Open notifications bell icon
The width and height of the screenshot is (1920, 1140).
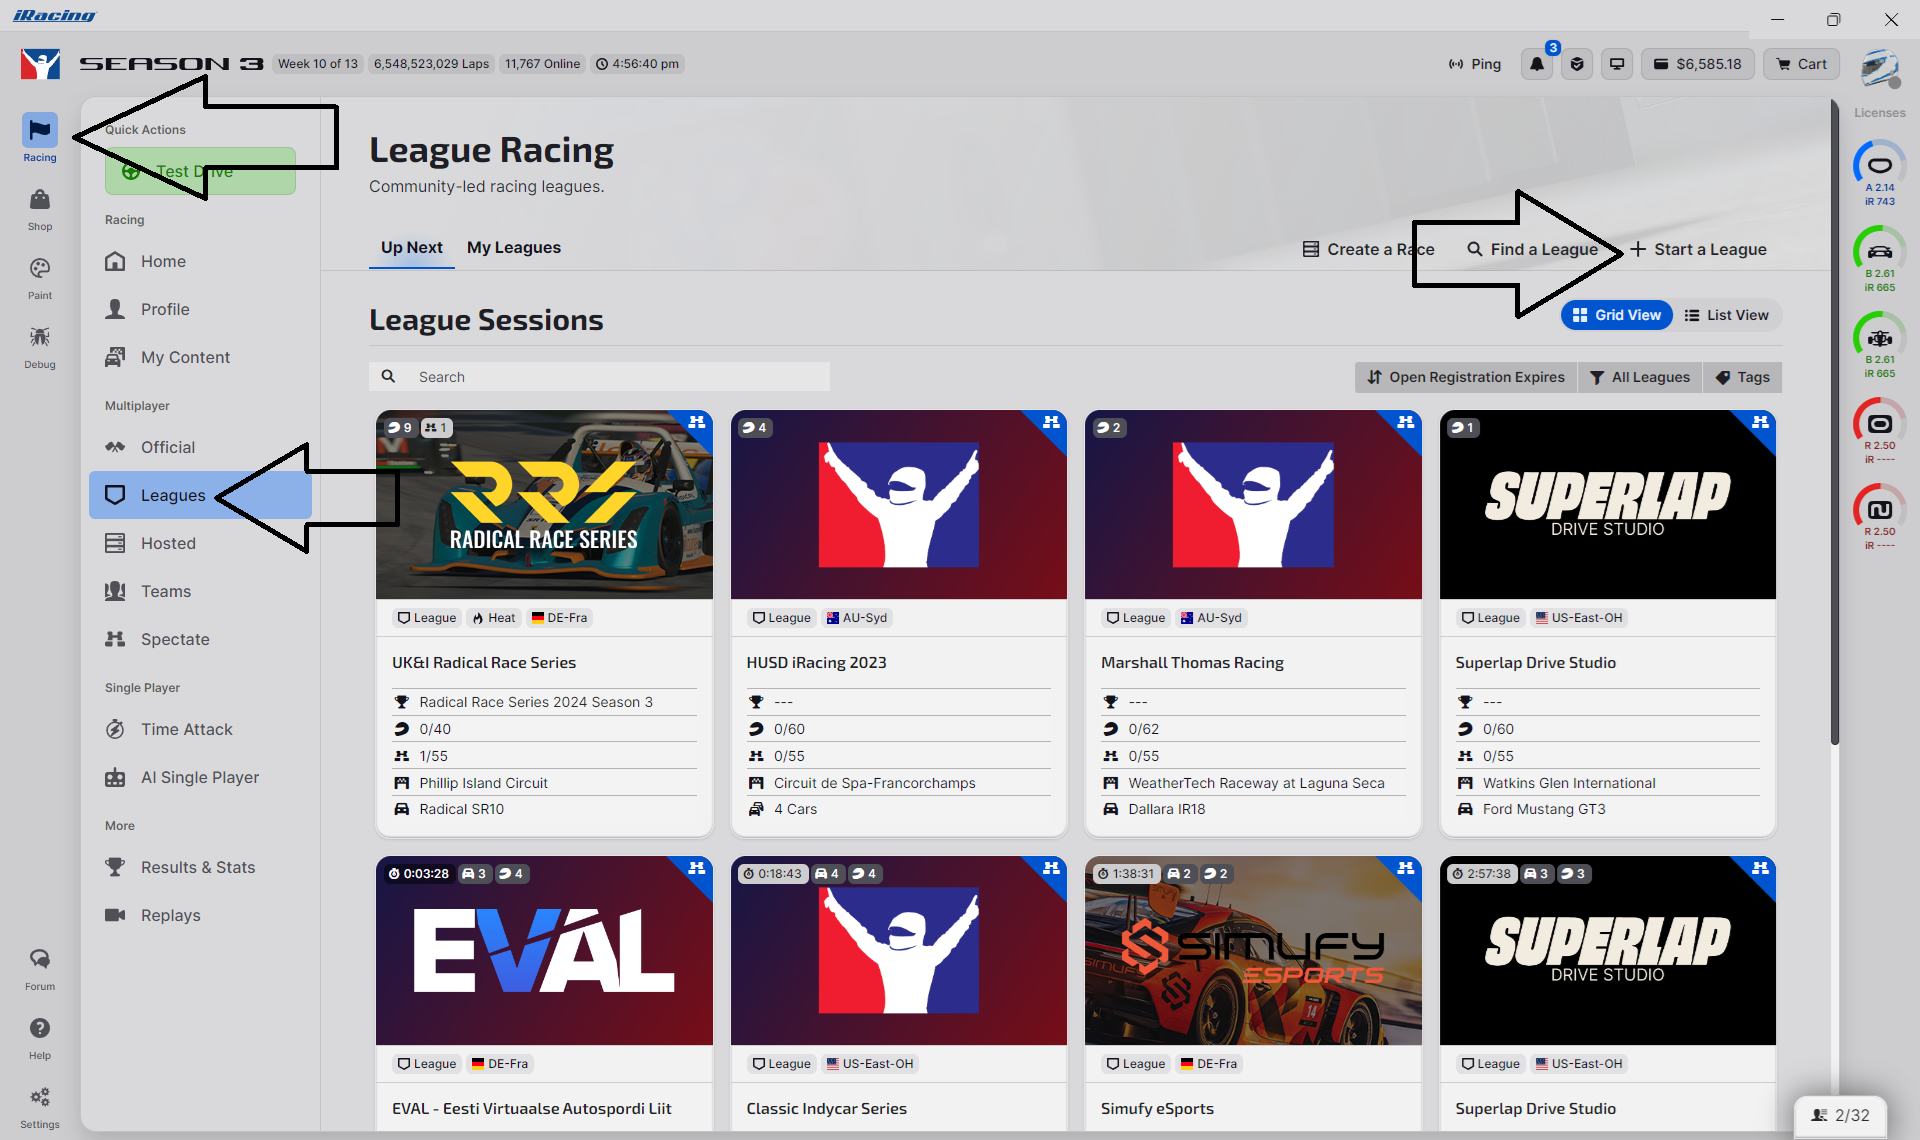pos(1537,64)
